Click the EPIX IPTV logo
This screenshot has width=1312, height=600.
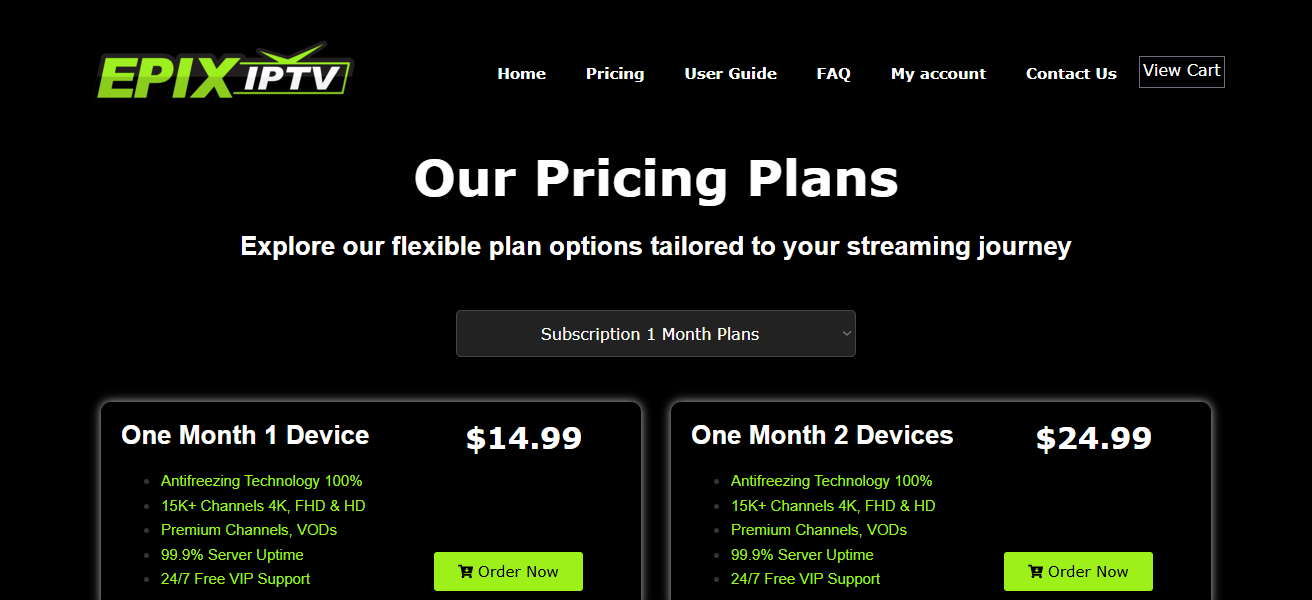225,72
